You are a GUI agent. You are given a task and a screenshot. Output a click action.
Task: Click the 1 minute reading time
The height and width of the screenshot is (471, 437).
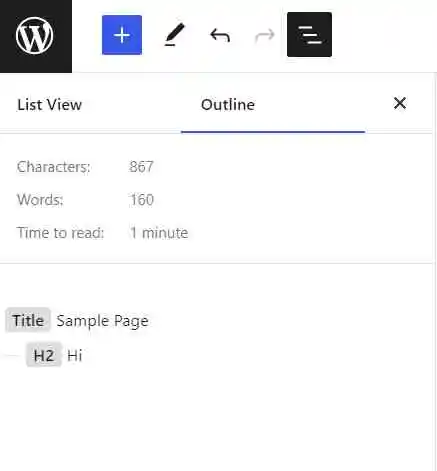click(159, 233)
